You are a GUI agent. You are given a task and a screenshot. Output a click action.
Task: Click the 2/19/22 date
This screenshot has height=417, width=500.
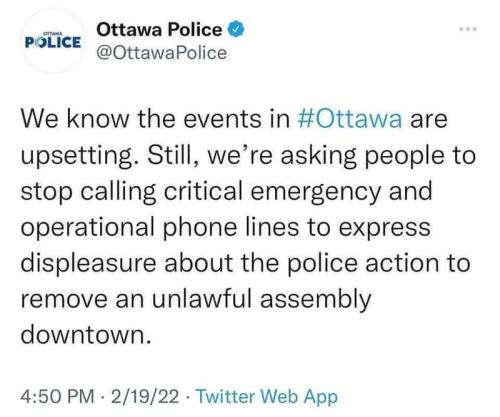[x=145, y=396]
